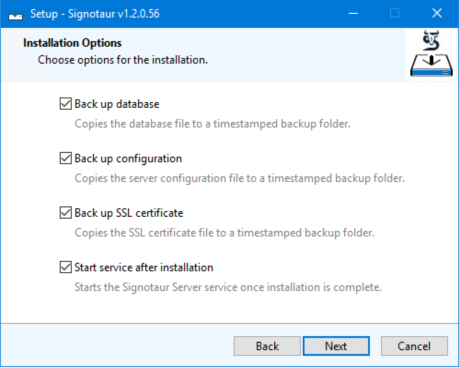Cancel the Signotaur setup
This screenshot has width=459, height=368.
pos(414,346)
